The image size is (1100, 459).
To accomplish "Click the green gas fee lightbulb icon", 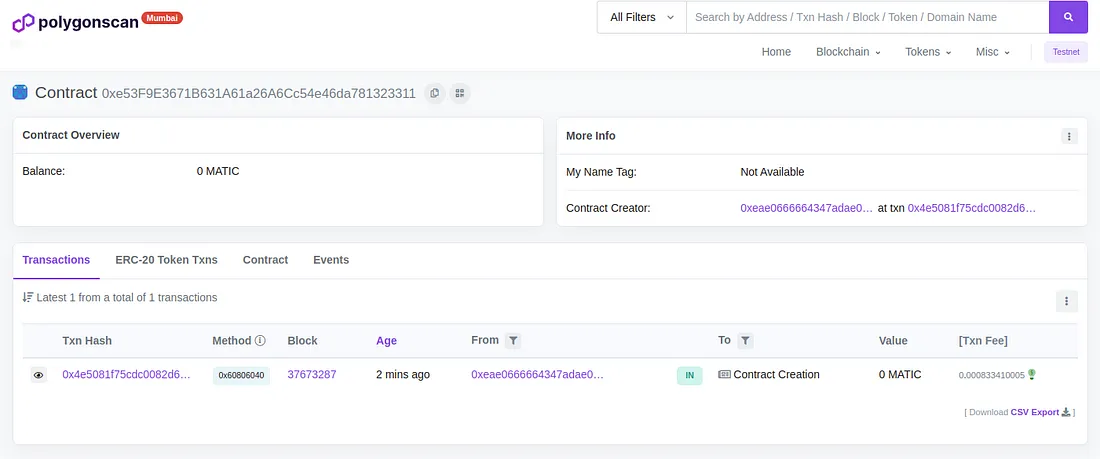I will 1032,374.
